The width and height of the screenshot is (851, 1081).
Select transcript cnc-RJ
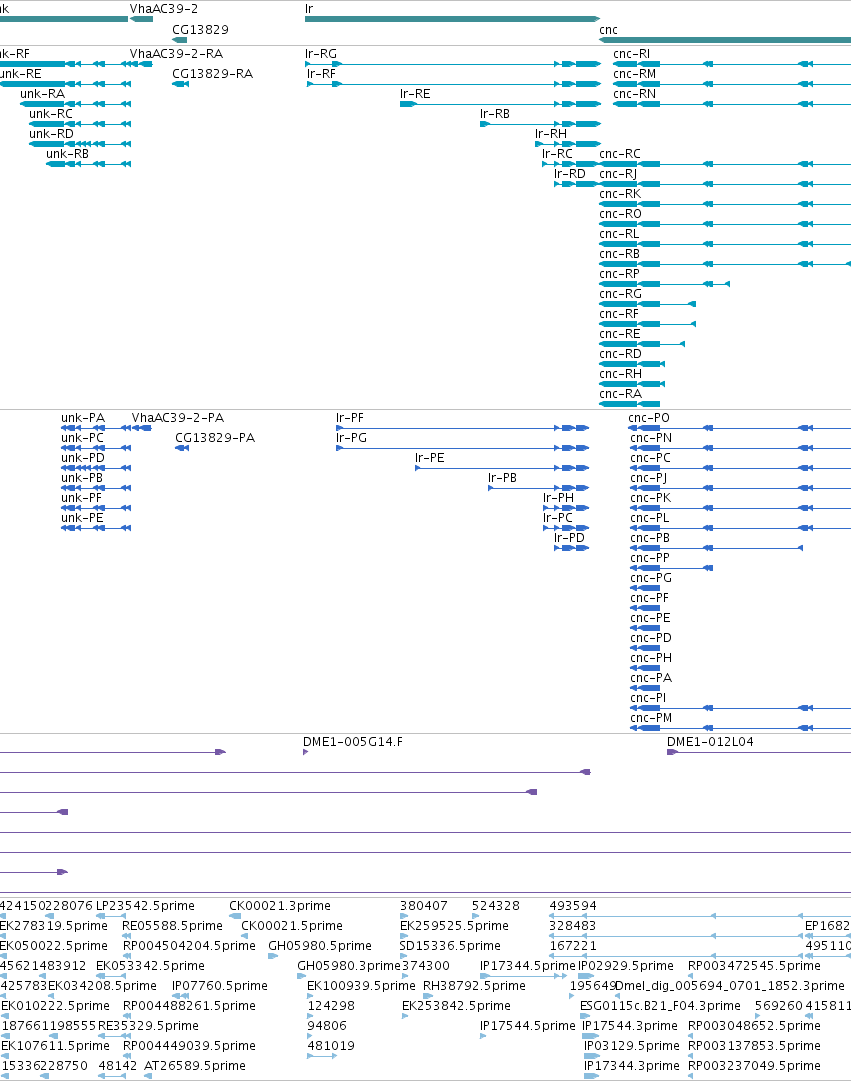pyautogui.click(x=619, y=174)
